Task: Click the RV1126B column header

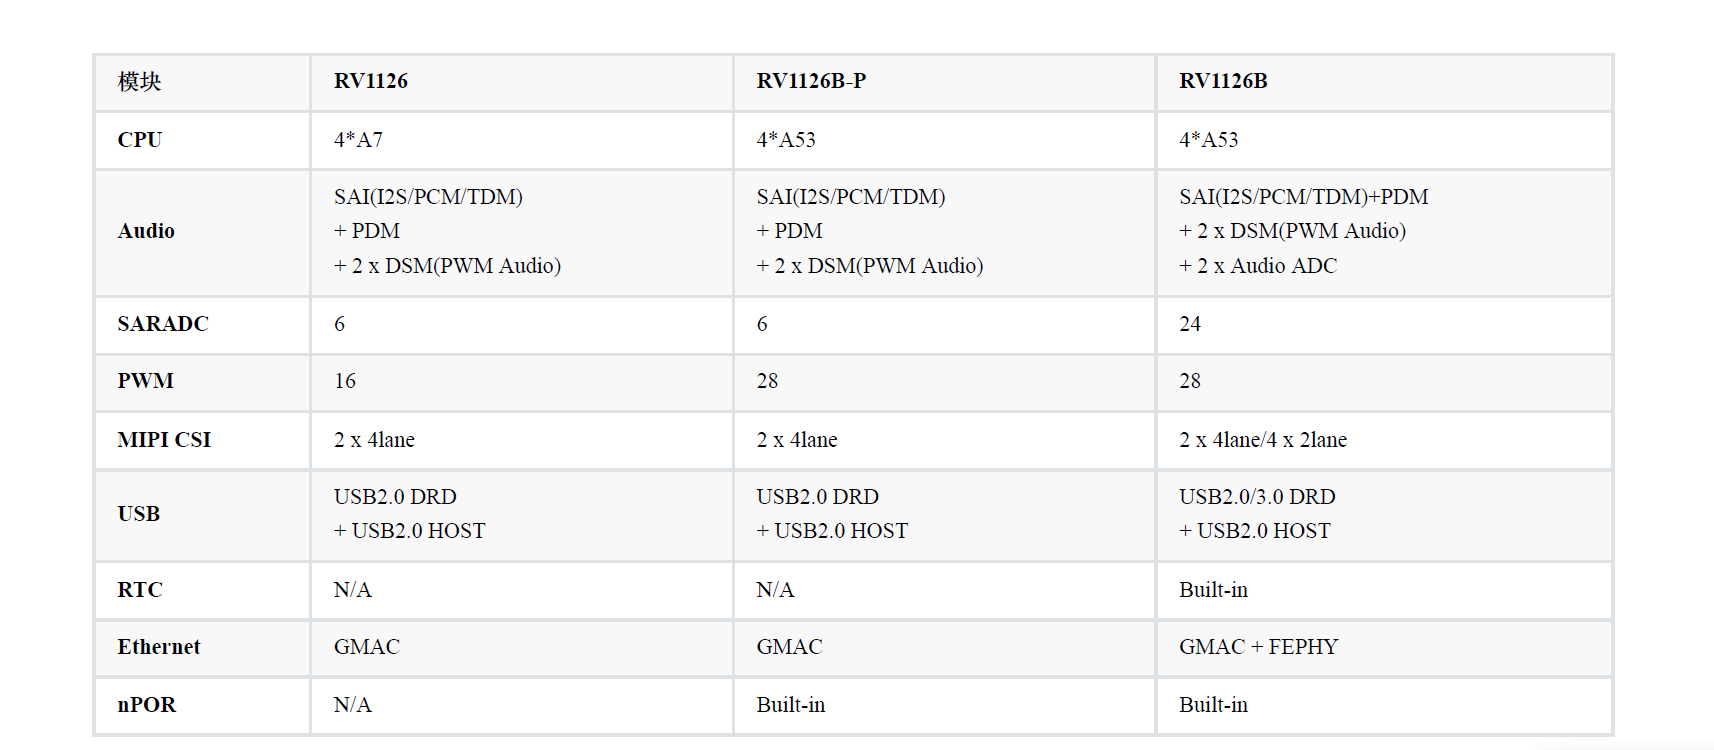Action: pyautogui.click(x=1223, y=81)
